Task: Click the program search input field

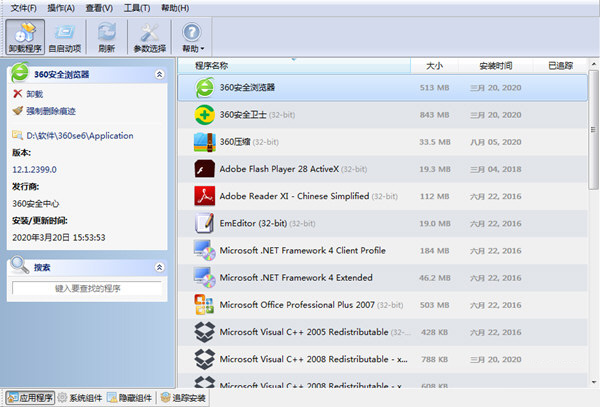Action: pos(87,288)
